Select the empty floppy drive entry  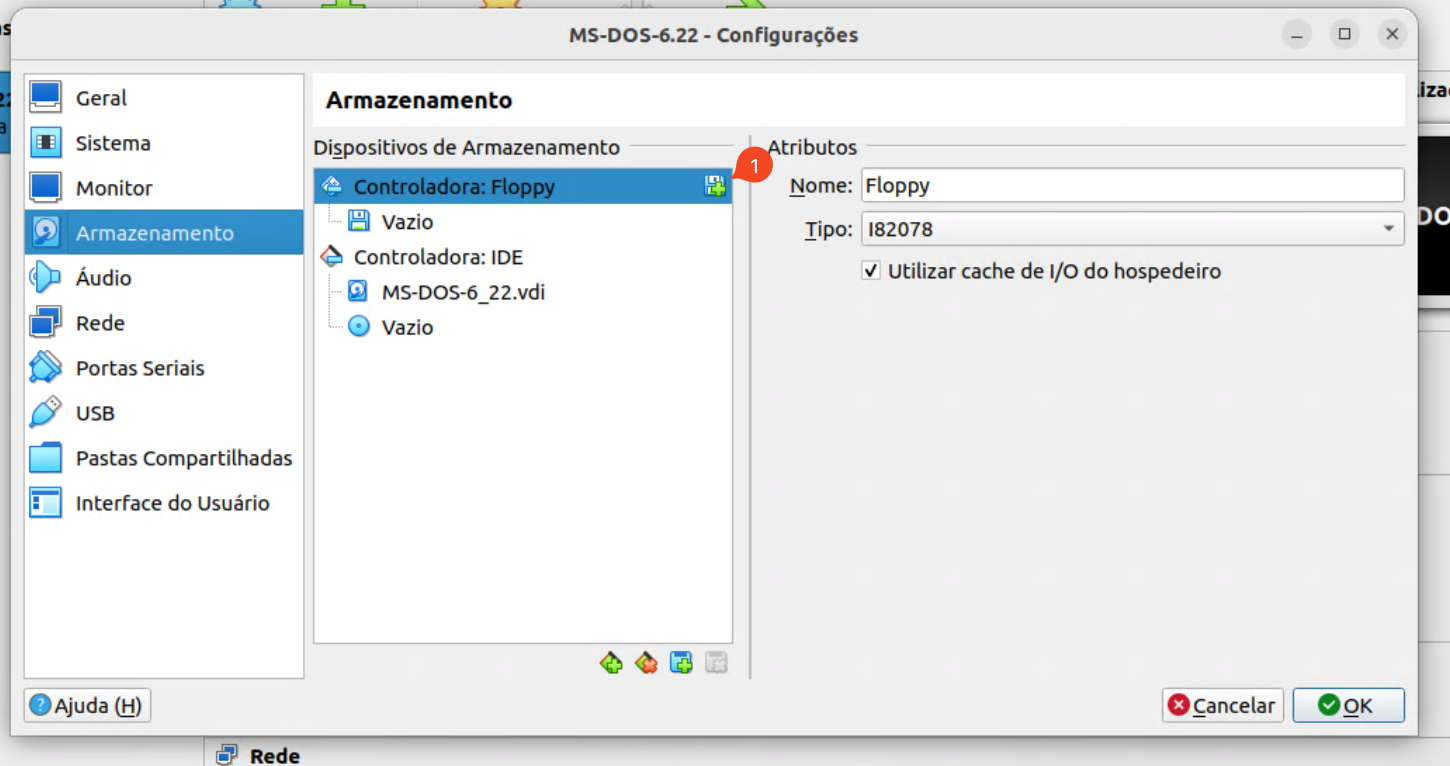(407, 221)
